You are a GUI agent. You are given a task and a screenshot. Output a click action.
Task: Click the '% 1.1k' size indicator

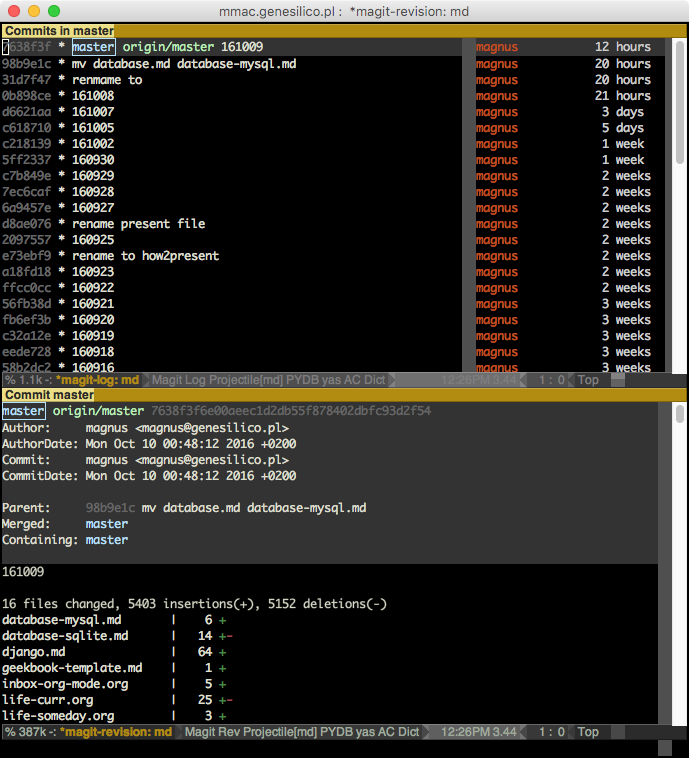pyautogui.click(x=24, y=380)
